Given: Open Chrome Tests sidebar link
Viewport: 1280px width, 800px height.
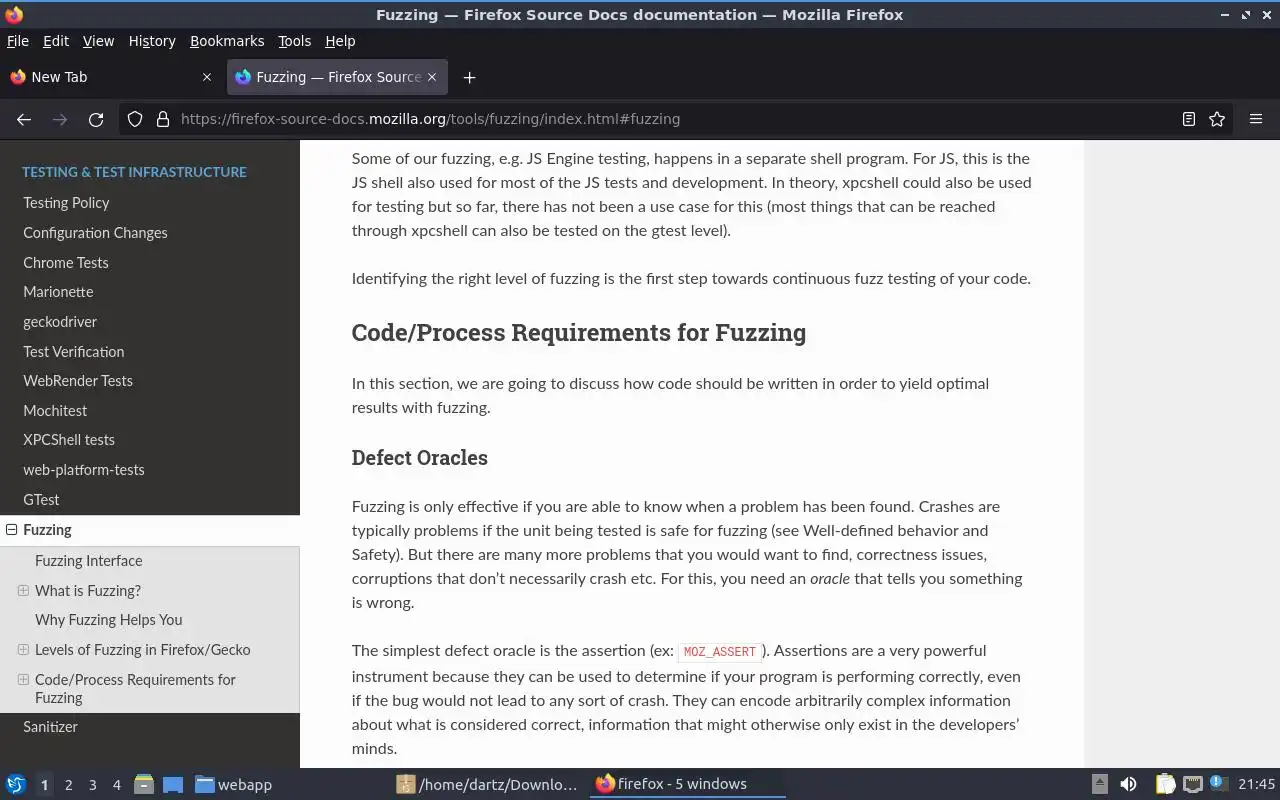Looking at the screenshot, I should pyautogui.click(x=66, y=263).
